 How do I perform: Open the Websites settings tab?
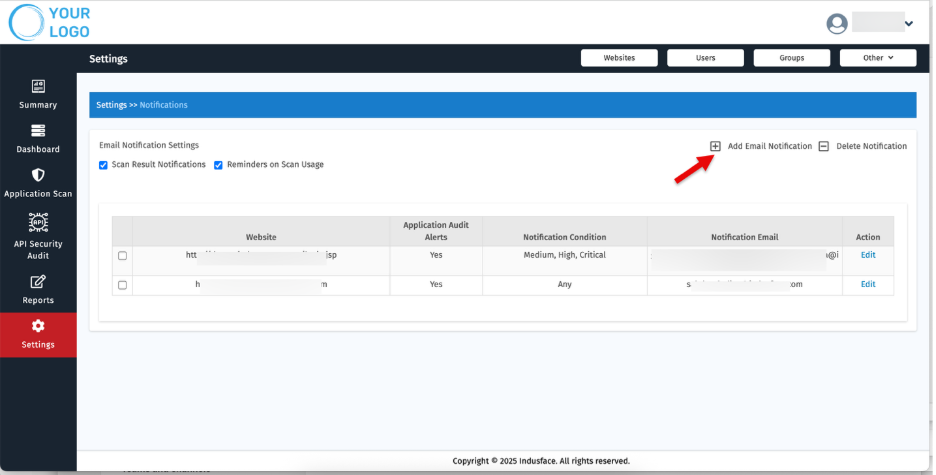pos(619,58)
